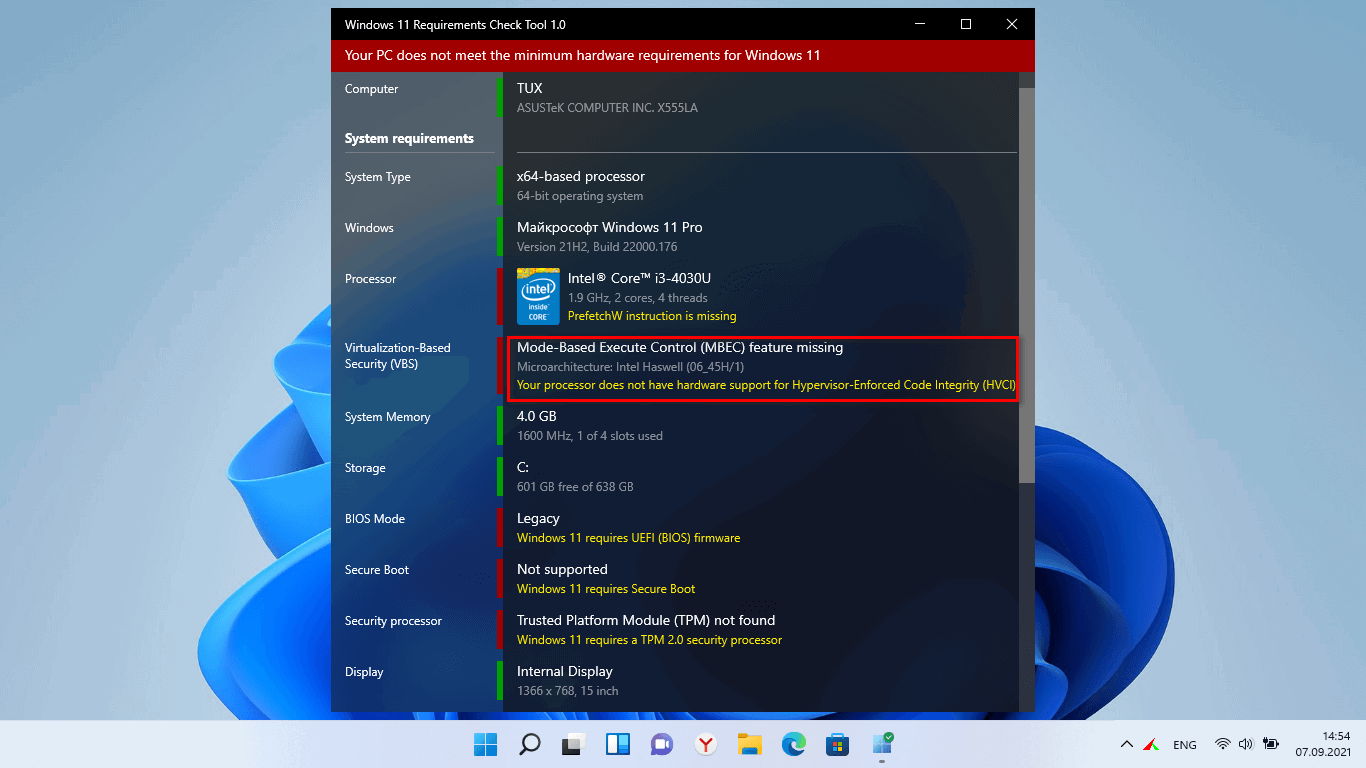Select the computer name TUX
Viewport: 1366px width, 768px height.
tap(530, 88)
